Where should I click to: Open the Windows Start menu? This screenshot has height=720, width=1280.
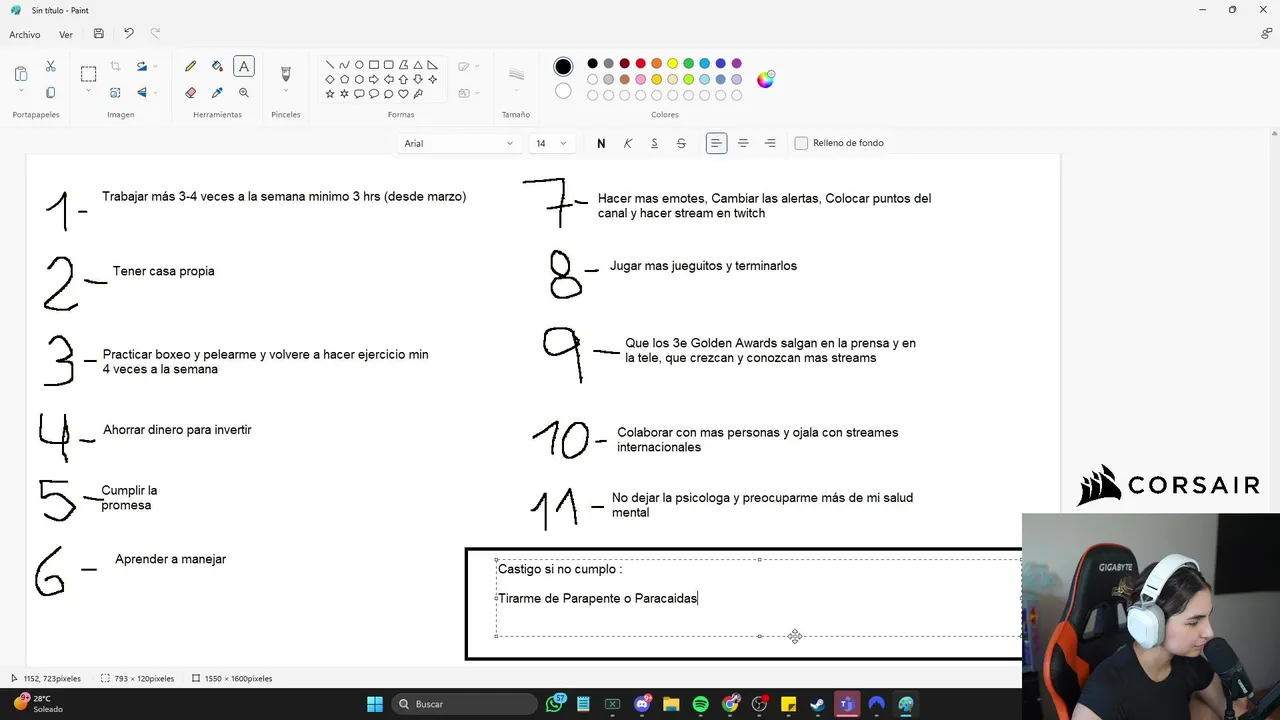[374, 704]
